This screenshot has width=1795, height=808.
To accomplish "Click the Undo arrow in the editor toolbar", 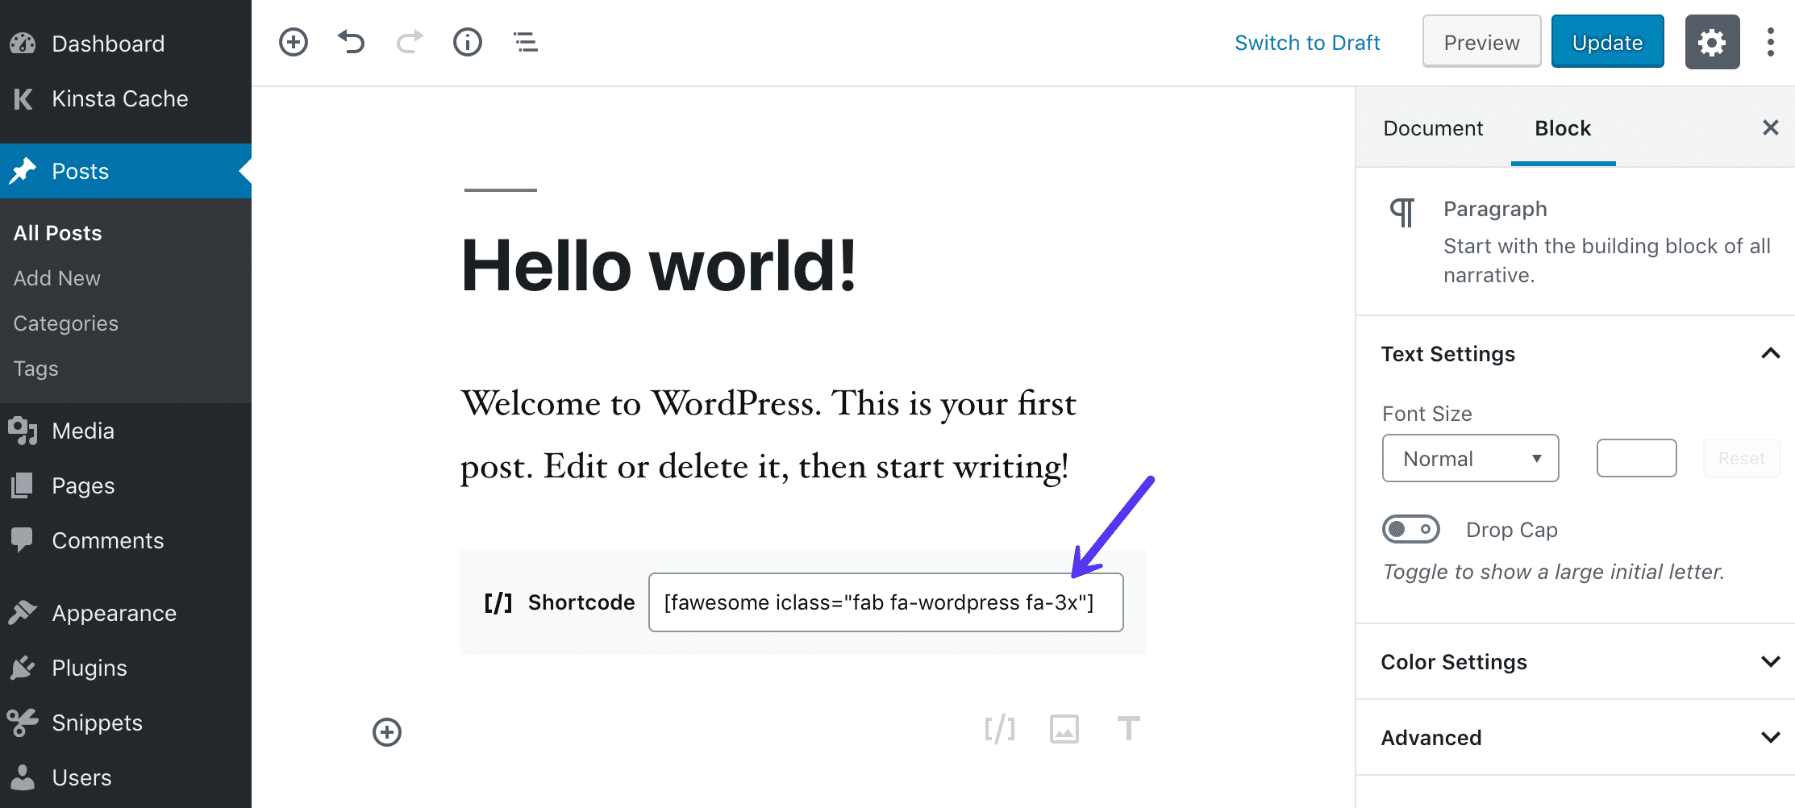I will (x=351, y=41).
